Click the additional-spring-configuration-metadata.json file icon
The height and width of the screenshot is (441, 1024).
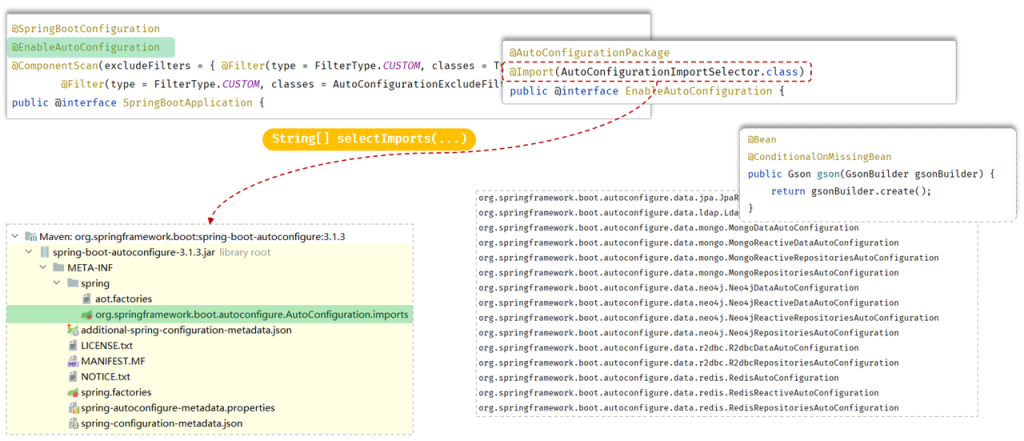click(72, 330)
